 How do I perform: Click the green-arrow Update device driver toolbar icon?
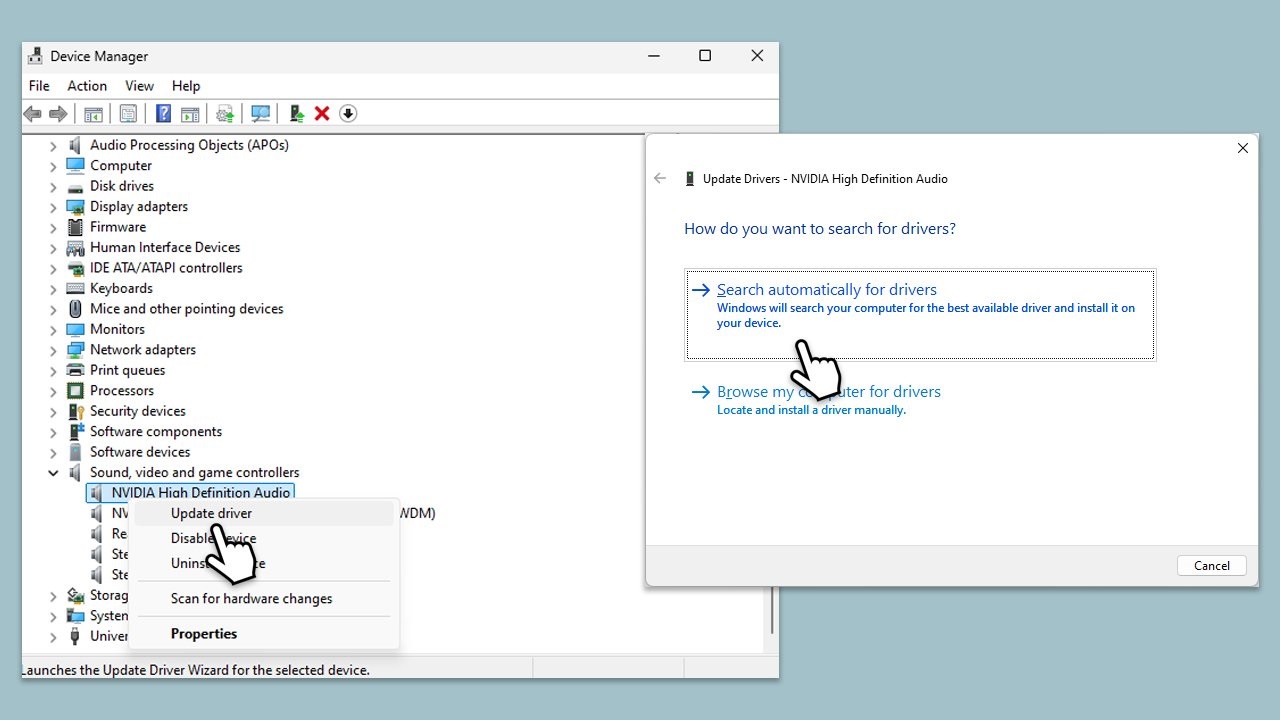point(296,114)
